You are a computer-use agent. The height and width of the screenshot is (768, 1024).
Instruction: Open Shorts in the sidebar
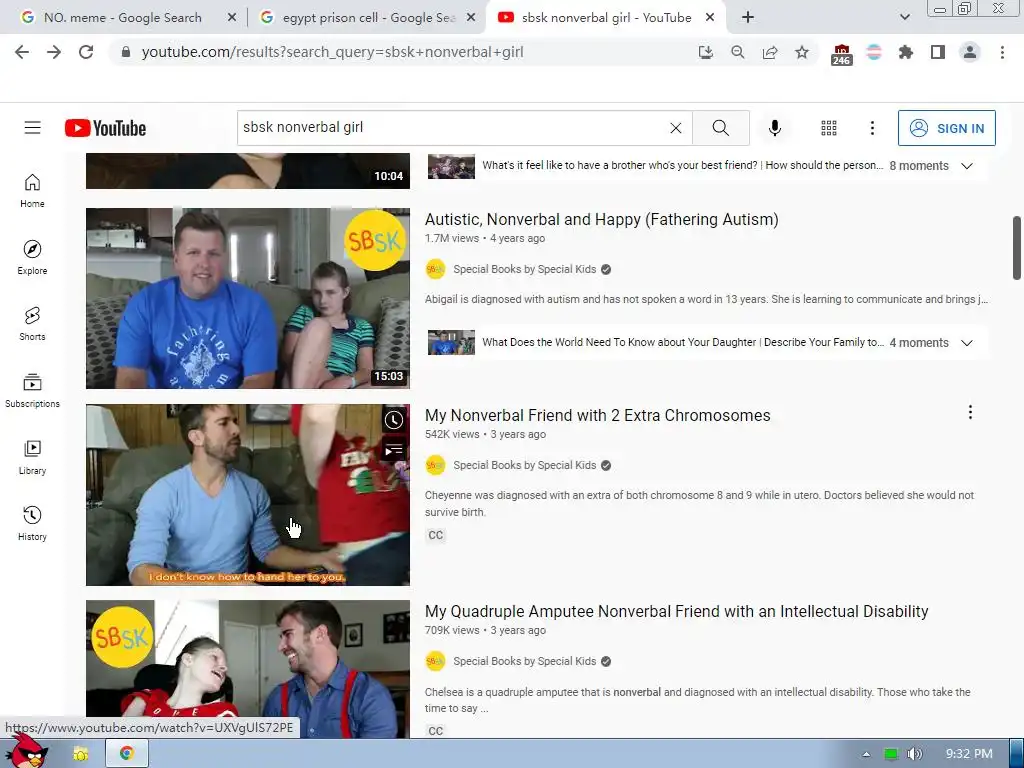point(32,324)
